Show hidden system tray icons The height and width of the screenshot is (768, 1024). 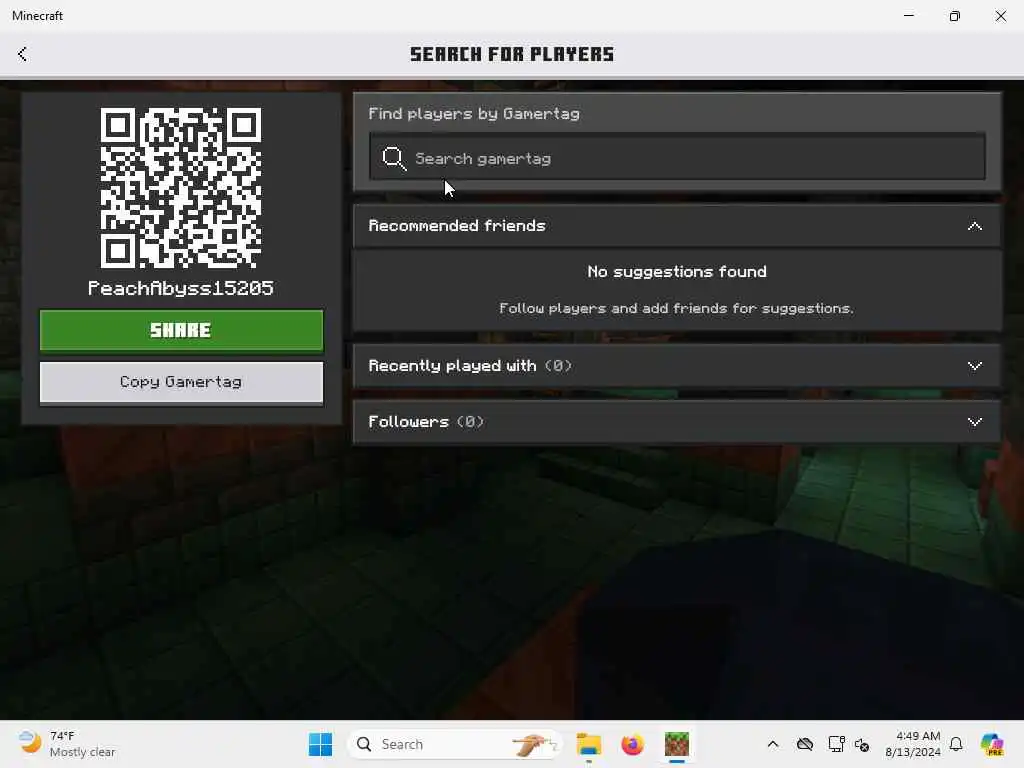click(x=773, y=744)
